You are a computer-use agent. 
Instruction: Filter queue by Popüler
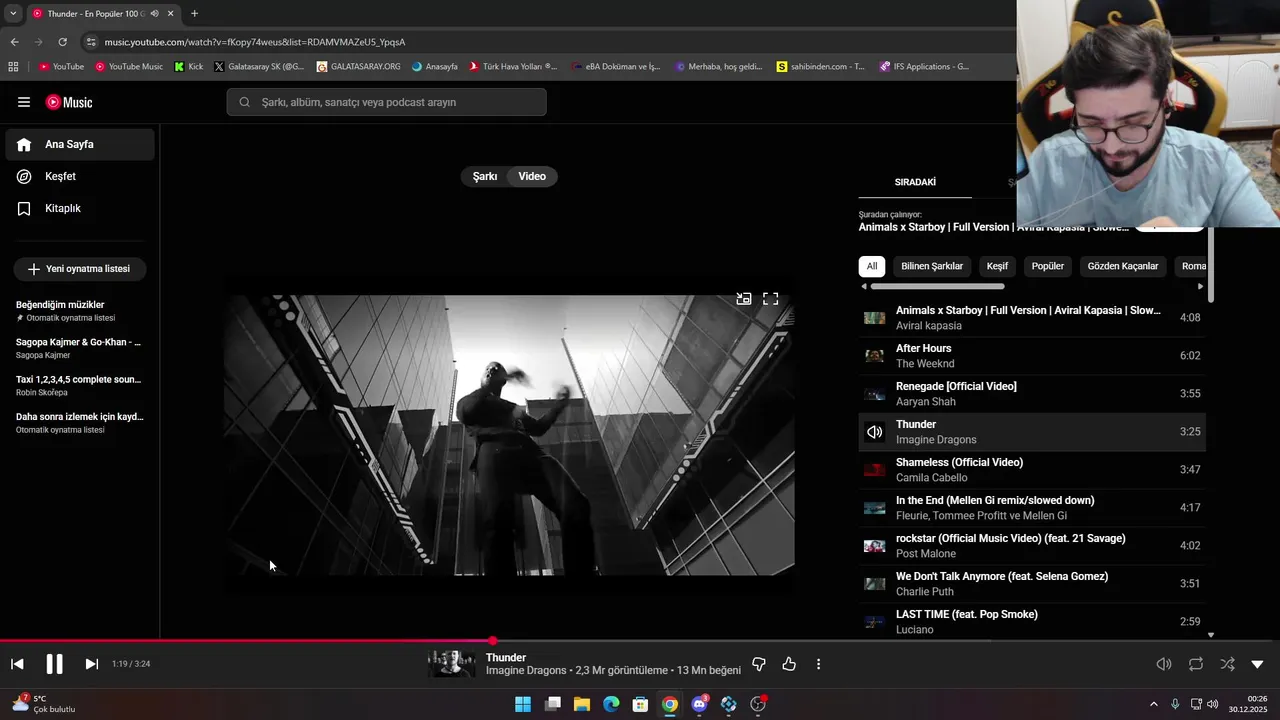pos(1048,266)
